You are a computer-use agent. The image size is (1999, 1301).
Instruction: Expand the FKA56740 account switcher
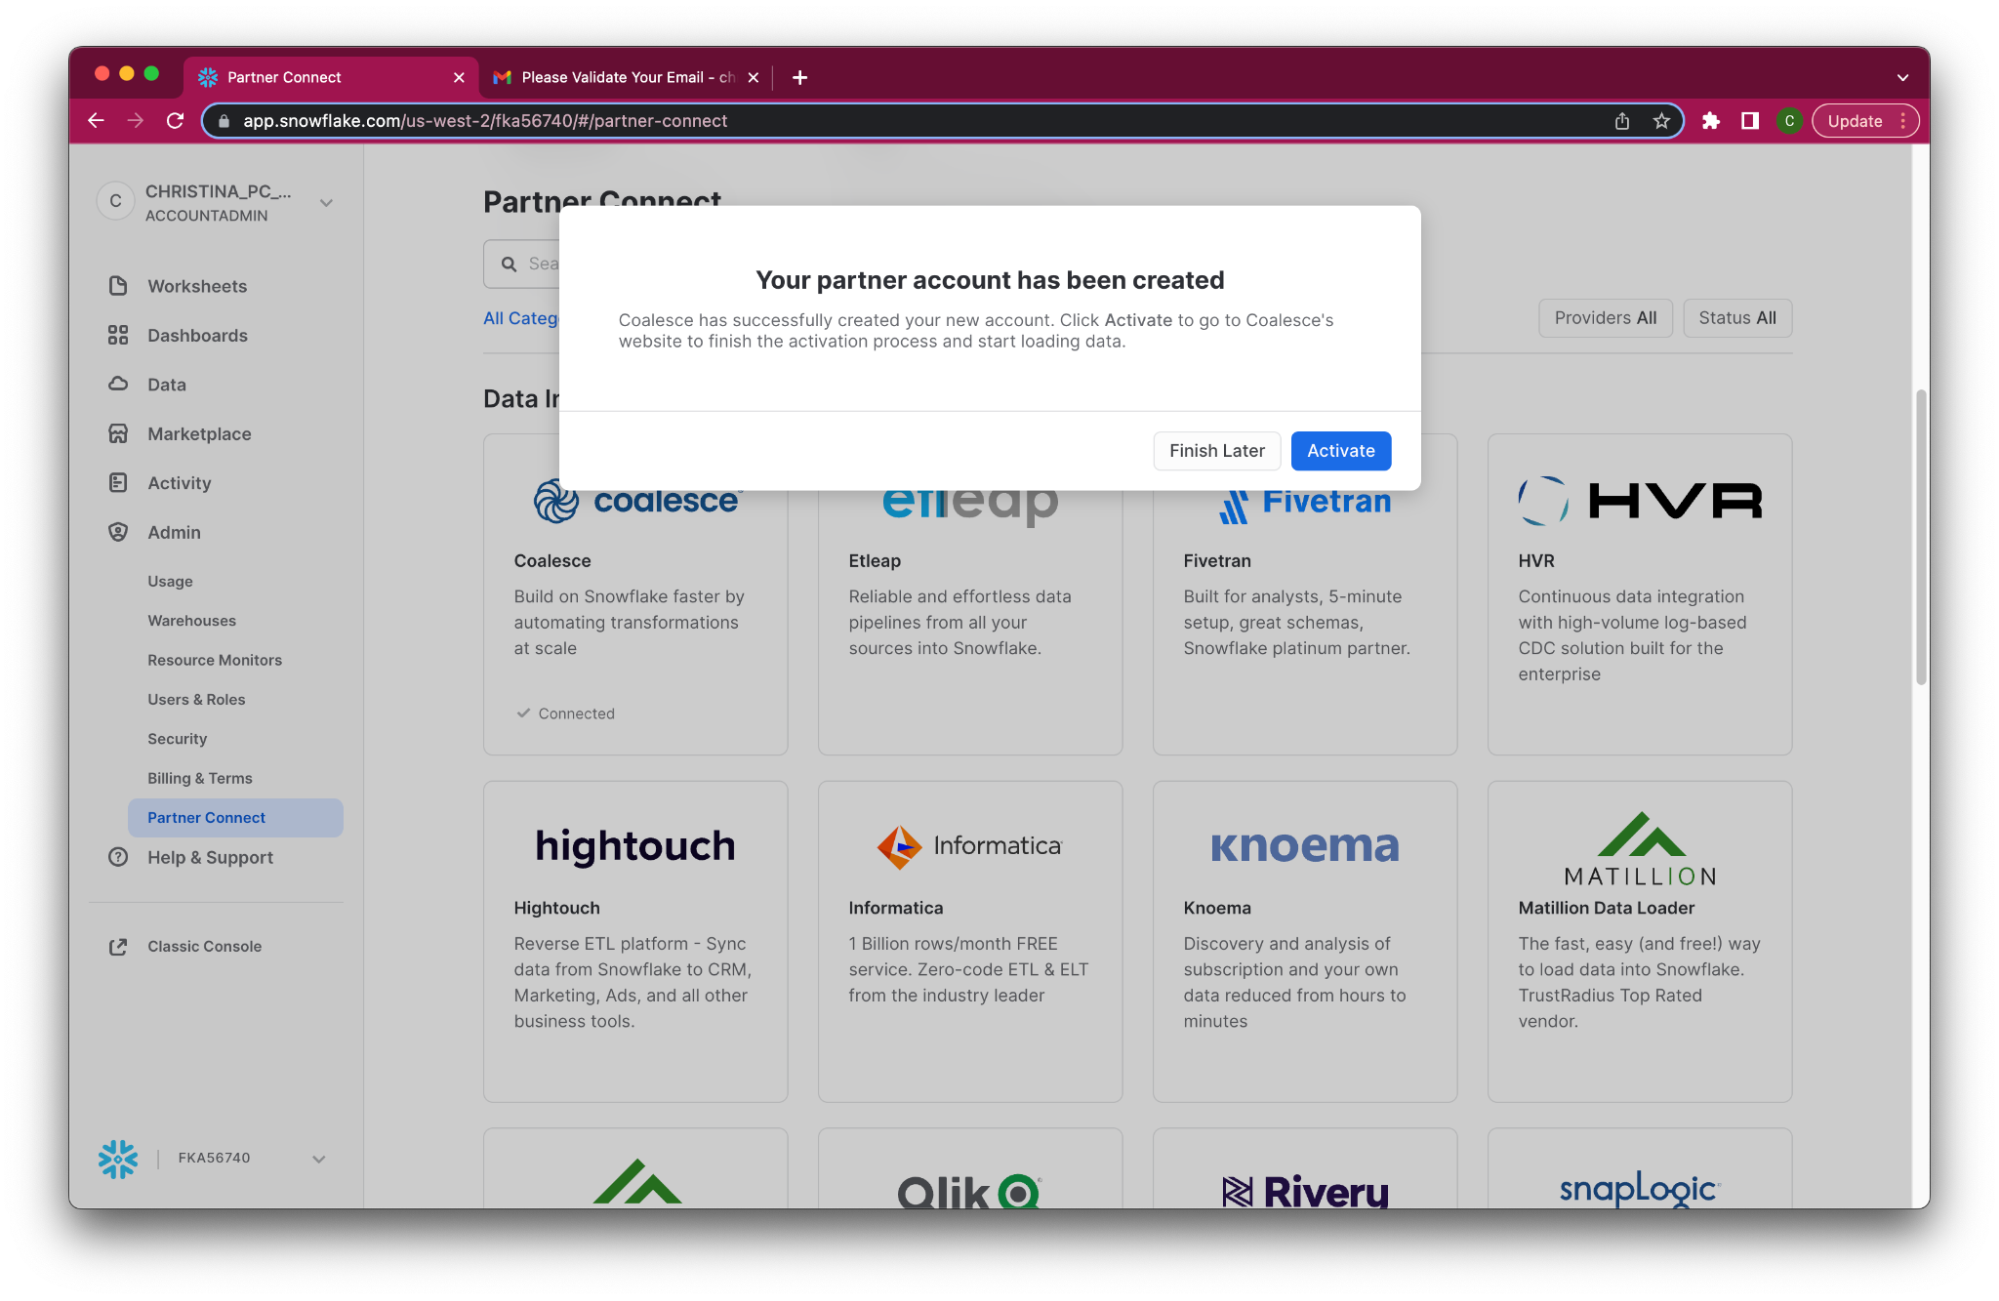click(x=318, y=1159)
